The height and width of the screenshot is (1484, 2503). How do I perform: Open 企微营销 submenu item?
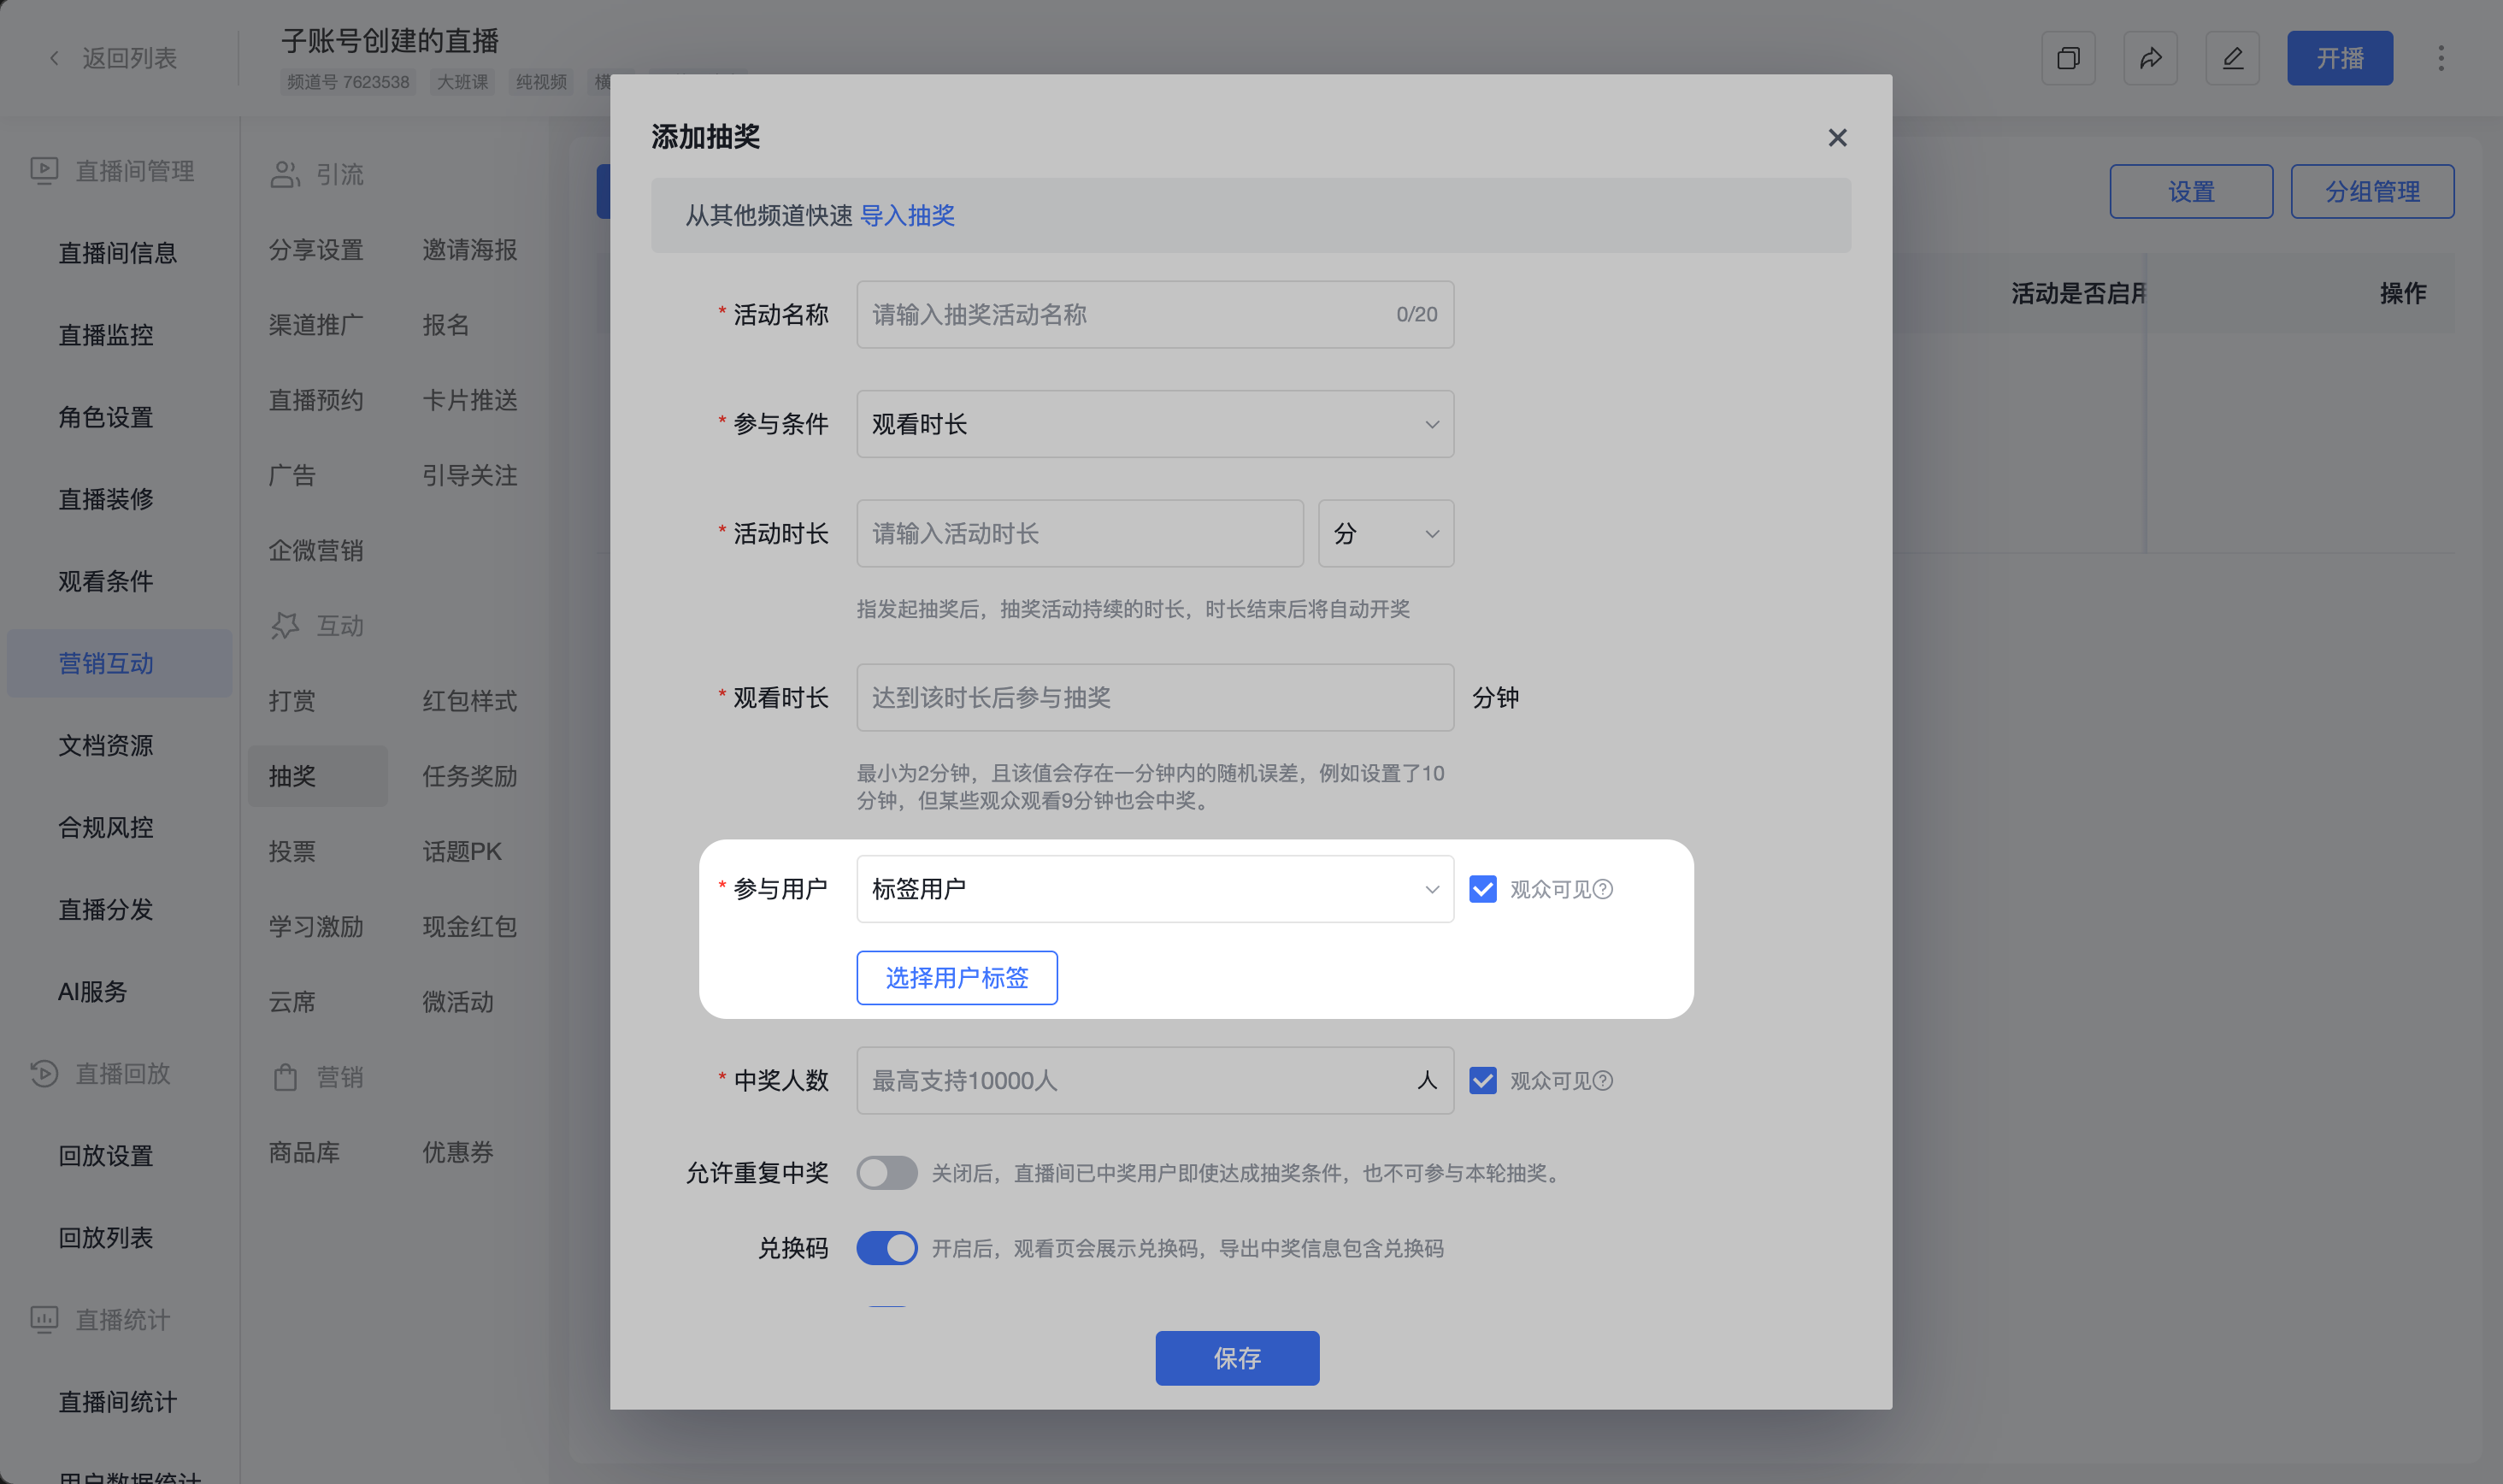tap(316, 550)
